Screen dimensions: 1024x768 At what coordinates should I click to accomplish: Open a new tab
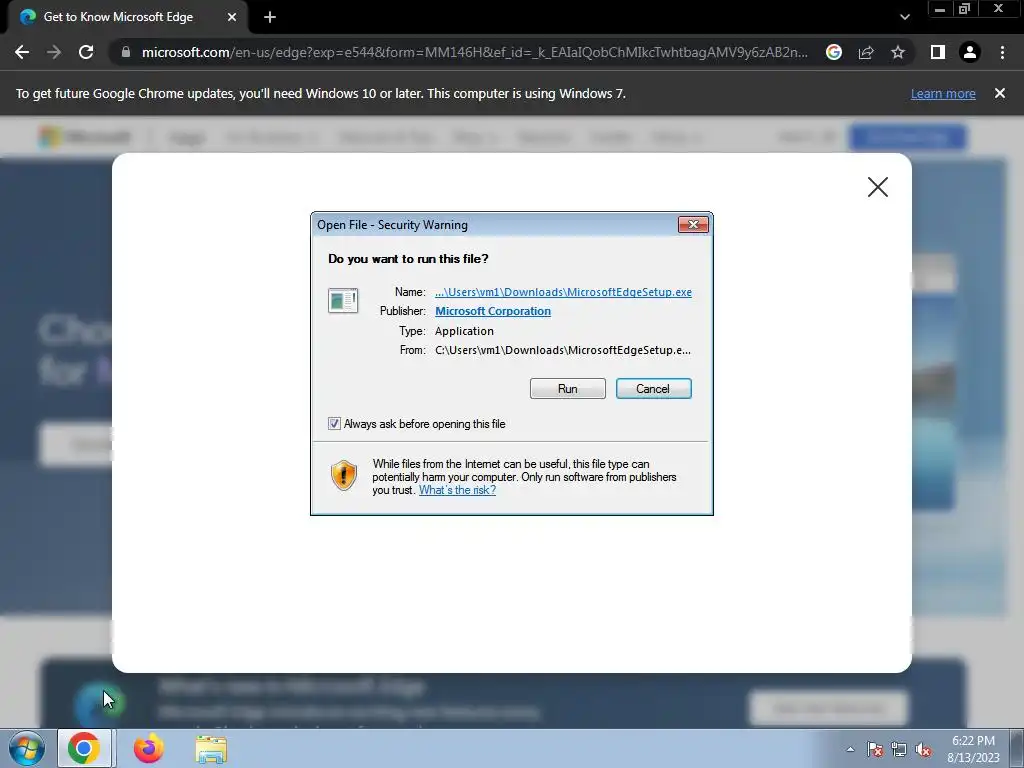point(270,17)
